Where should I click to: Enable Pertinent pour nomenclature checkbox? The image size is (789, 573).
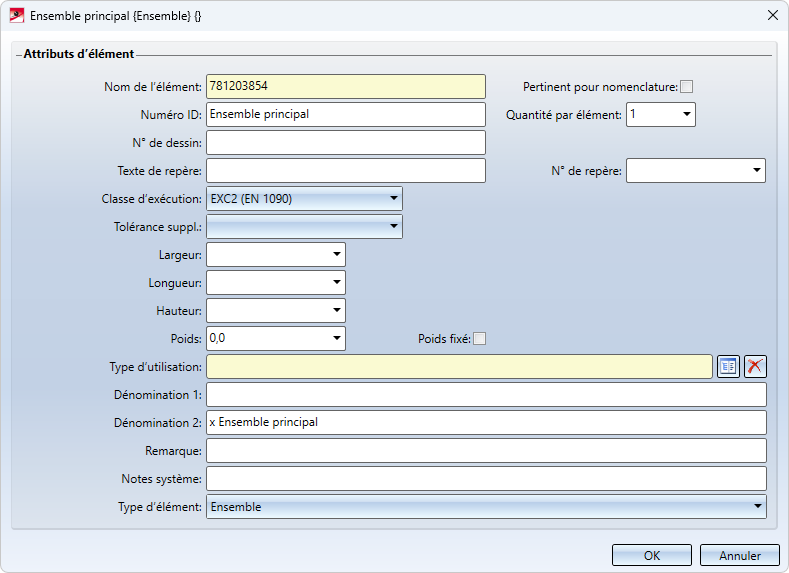tap(686, 87)
